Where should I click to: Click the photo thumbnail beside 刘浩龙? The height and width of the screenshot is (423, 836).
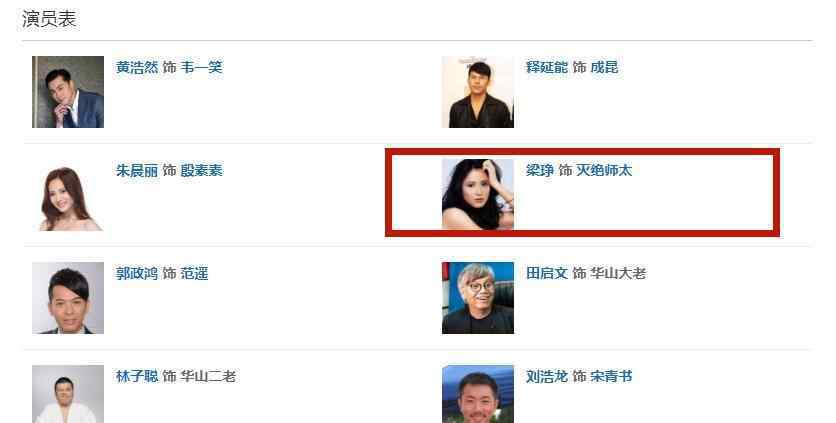pyautogui.click(x=478, y=394)
